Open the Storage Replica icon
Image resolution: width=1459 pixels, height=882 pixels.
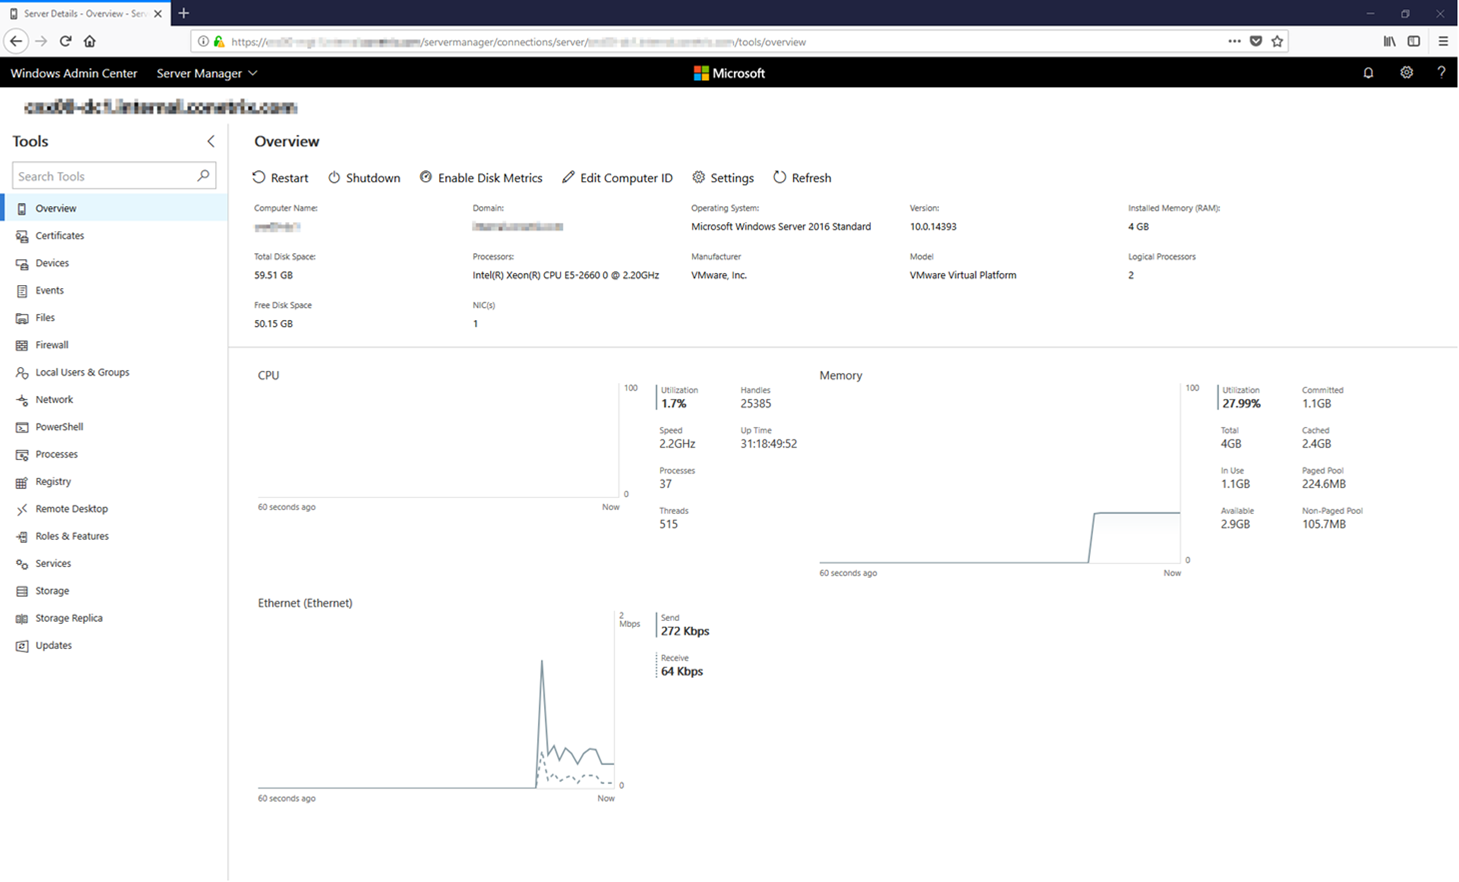coord(22,619)
